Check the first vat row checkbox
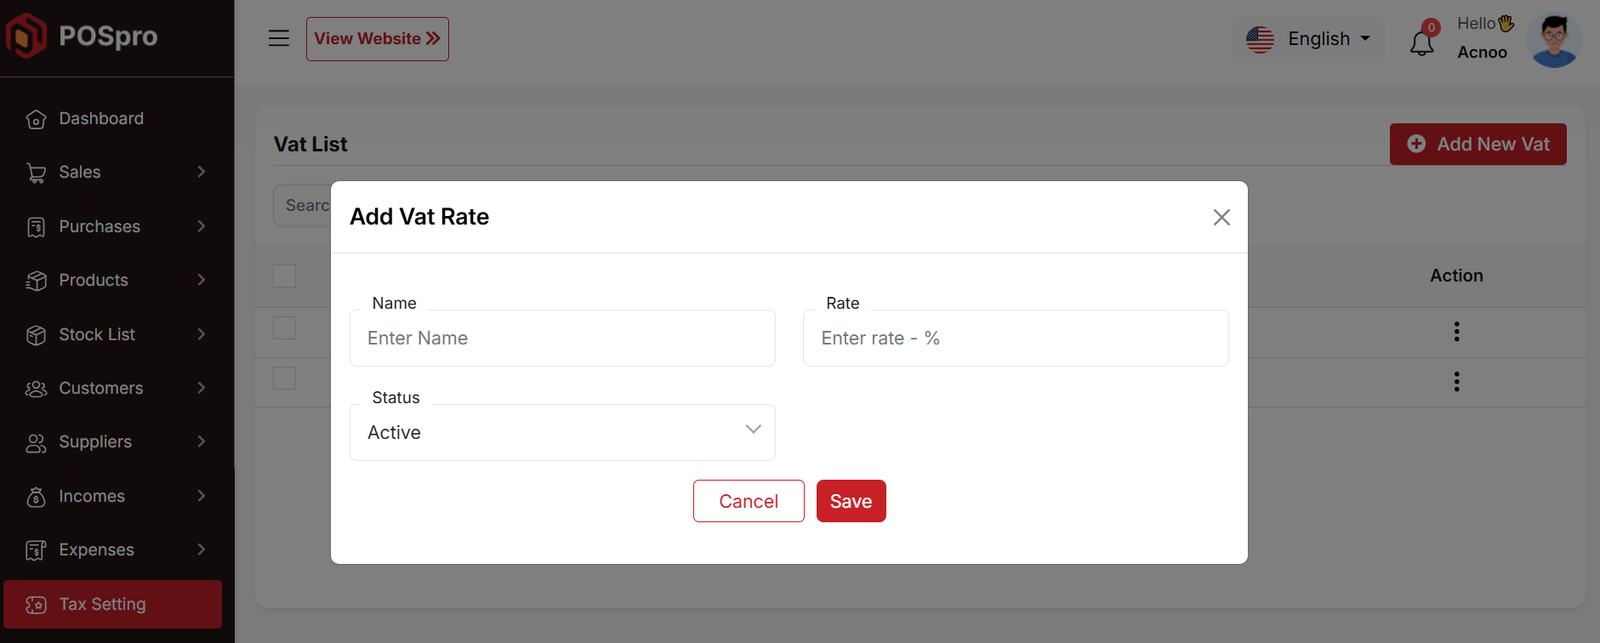The width and height of the screenshot is (1600, 643). 285,328
